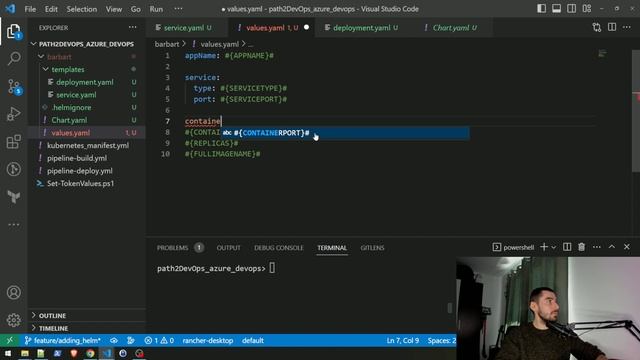Click barbart breadcrumb above editor

[167, 44]
